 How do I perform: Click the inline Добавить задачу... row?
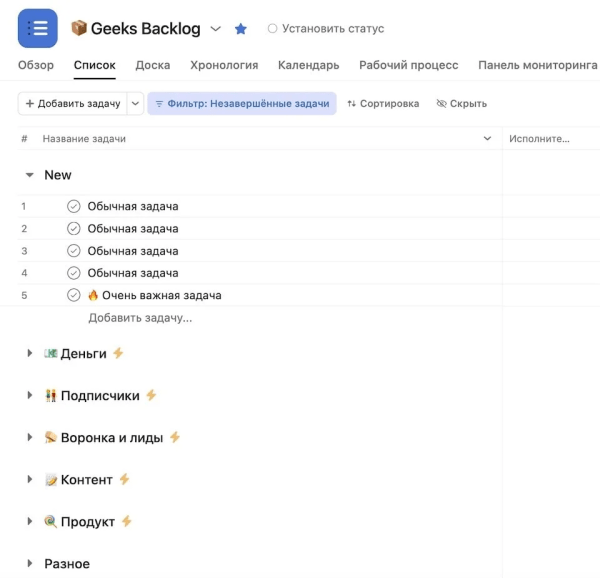(x=140, y=318)
